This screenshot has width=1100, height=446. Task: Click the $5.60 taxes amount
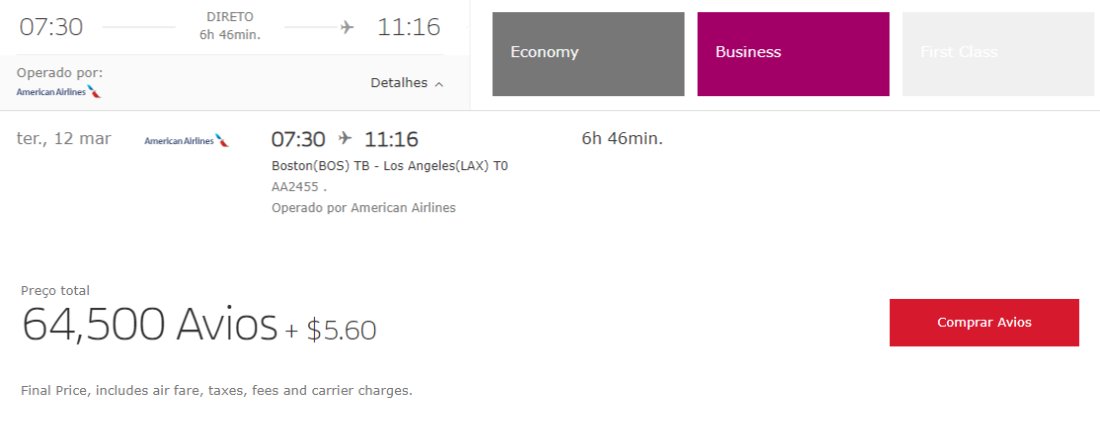(342, 330)
